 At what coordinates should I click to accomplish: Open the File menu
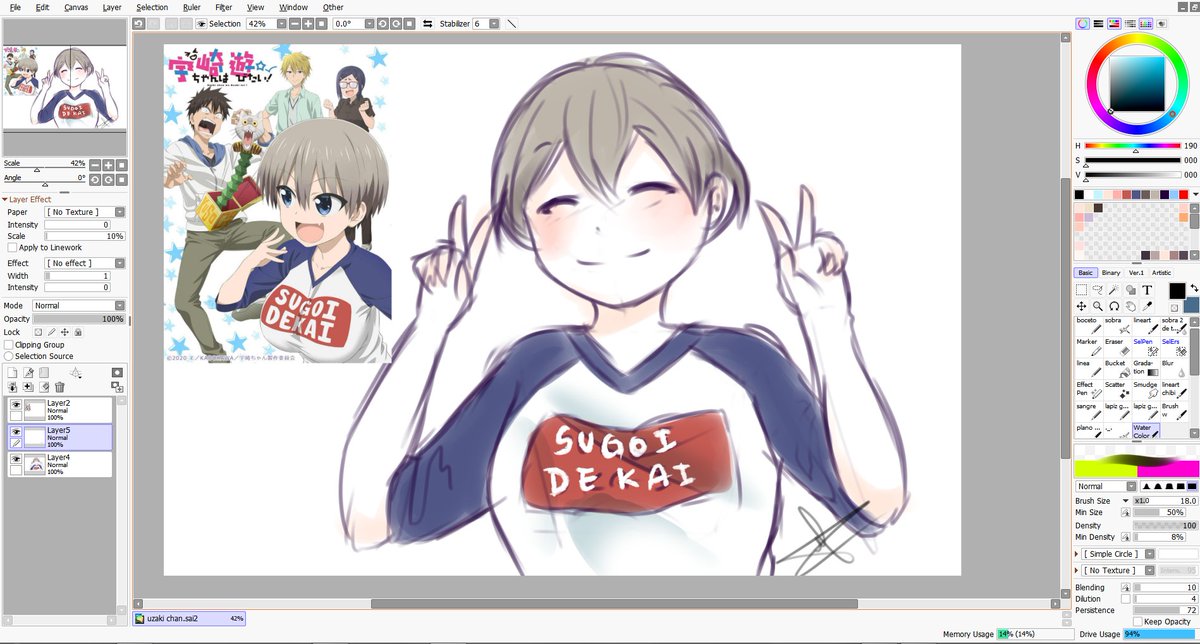(x=15, y=7)
